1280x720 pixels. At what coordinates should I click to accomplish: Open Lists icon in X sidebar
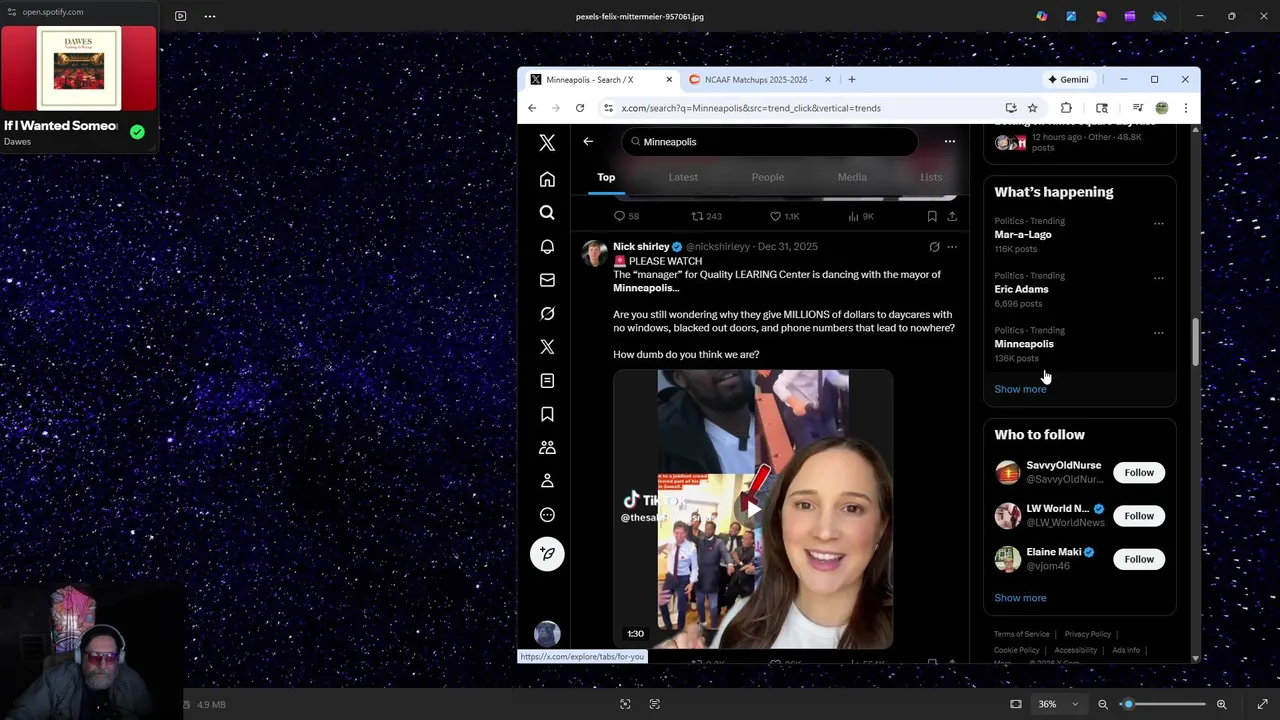(x=547, y=381)
